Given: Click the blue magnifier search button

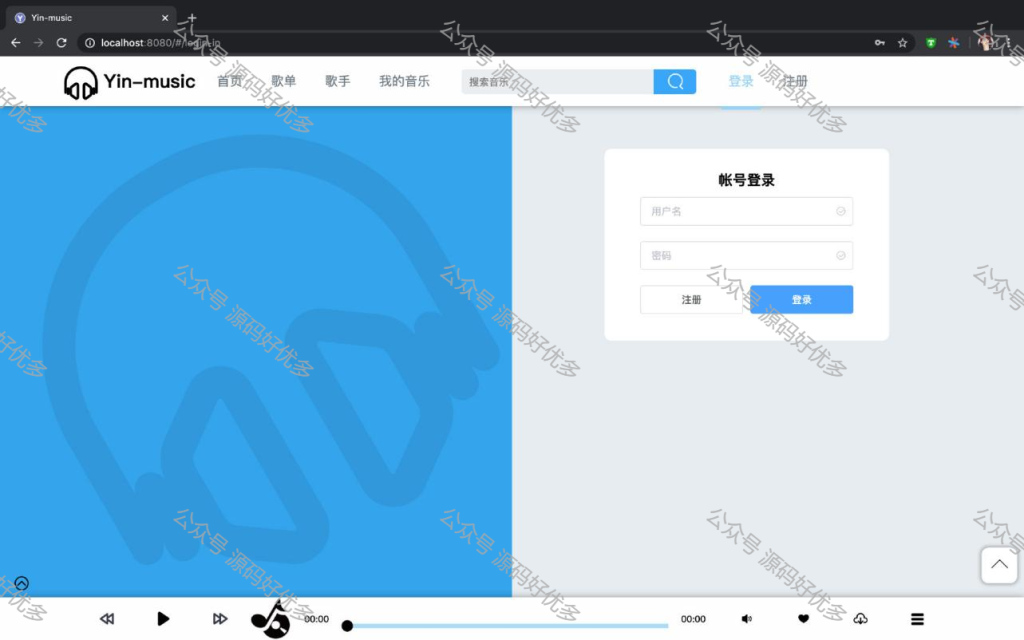Looking at the screenshot, I should (675, 82).
